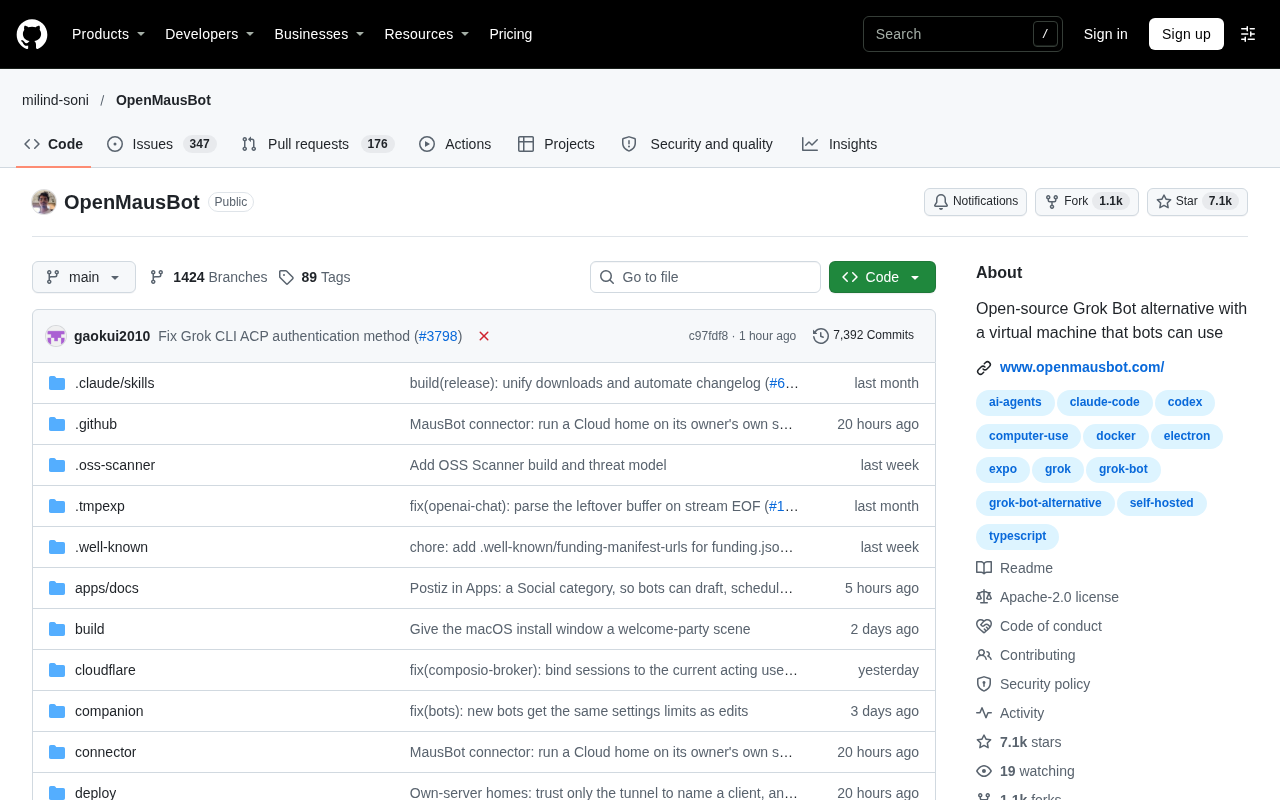Expand the Products menu
1280x800 pixels.
(x=109, y=34)
